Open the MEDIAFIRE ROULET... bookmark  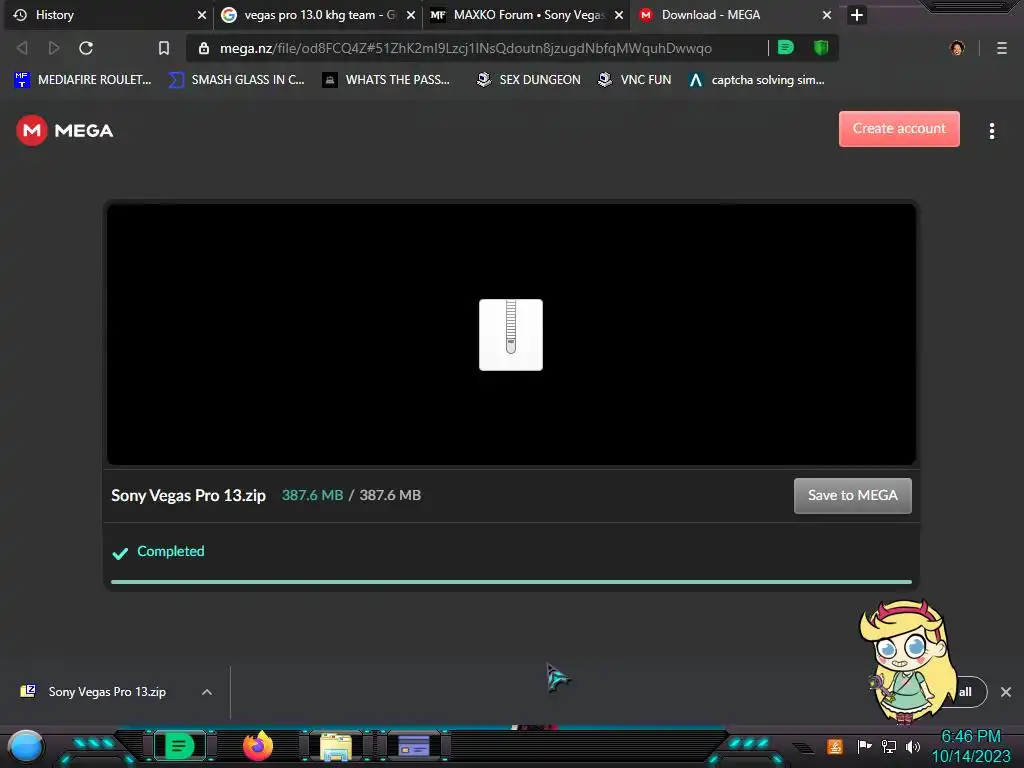[82, 80]
